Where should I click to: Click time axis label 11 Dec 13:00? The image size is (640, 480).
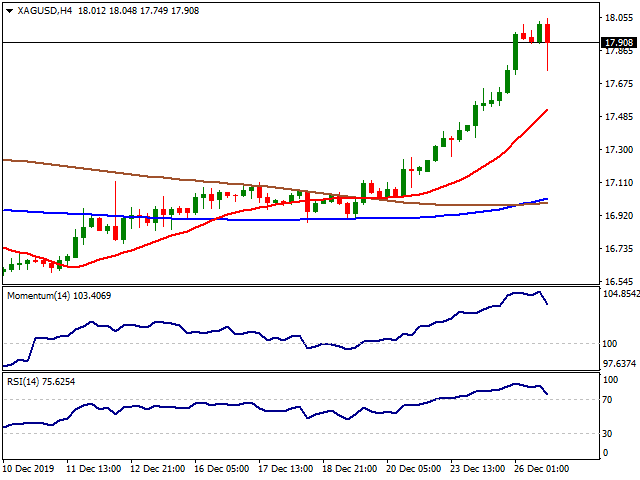[93, 468]
